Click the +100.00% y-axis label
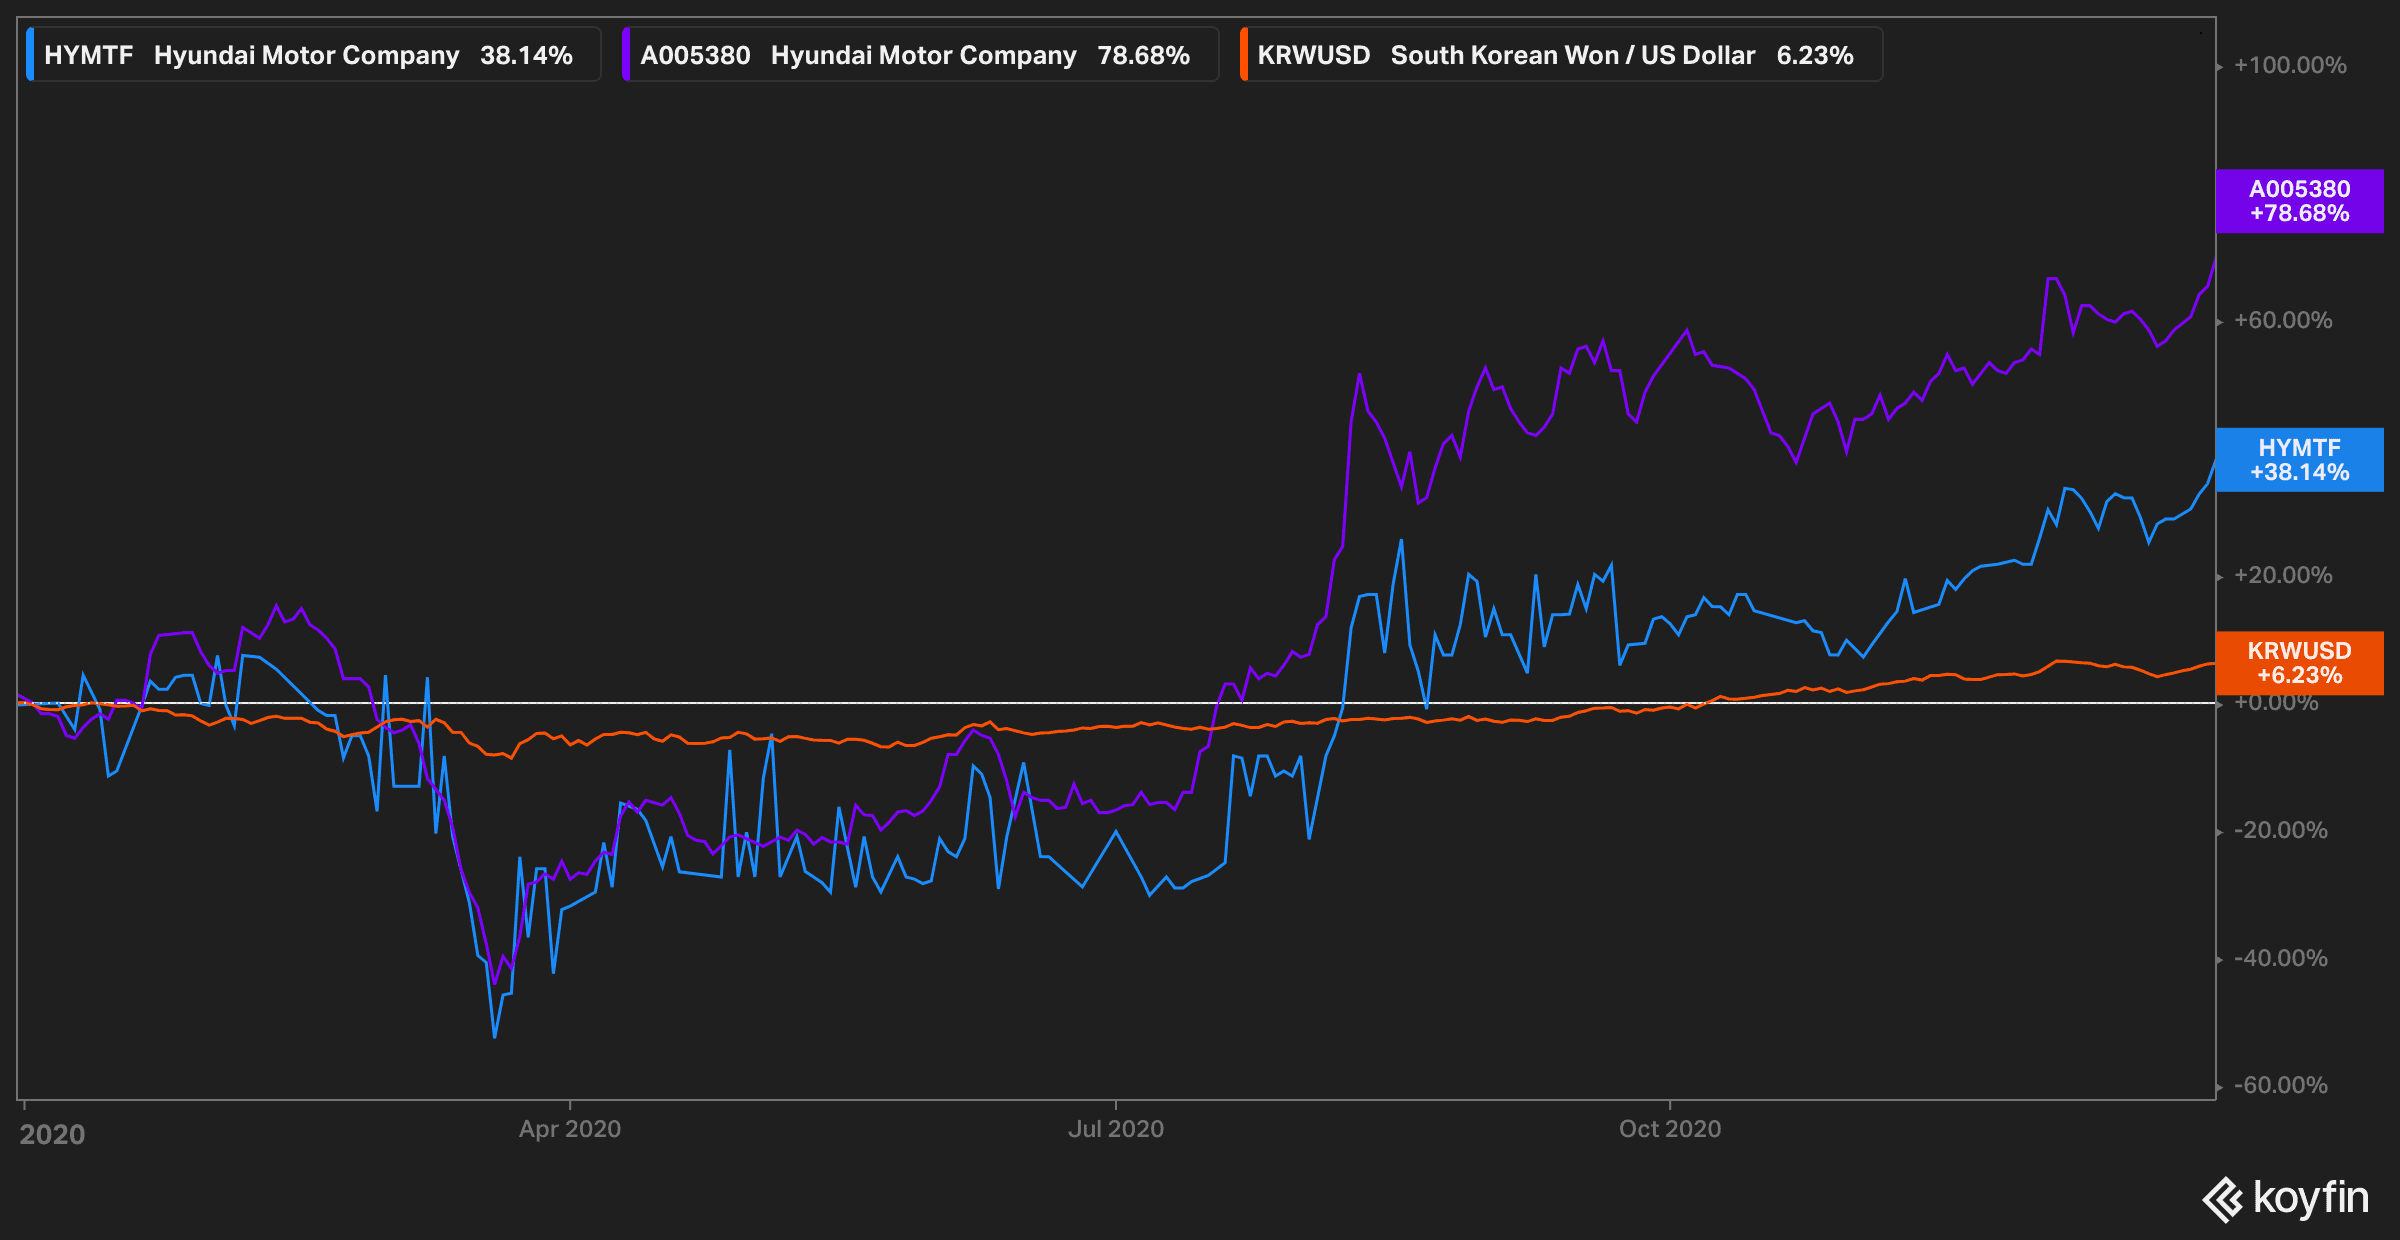2400x1240 pixels. [x=2290, y=65]
